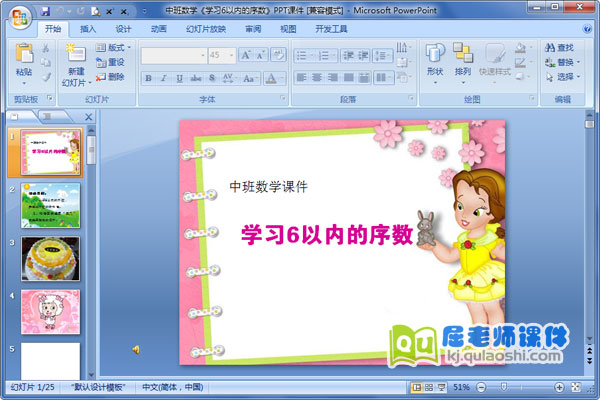Switch to 设计 tab
This screenshot has height=400, width=600.
[x=123, y=29]
